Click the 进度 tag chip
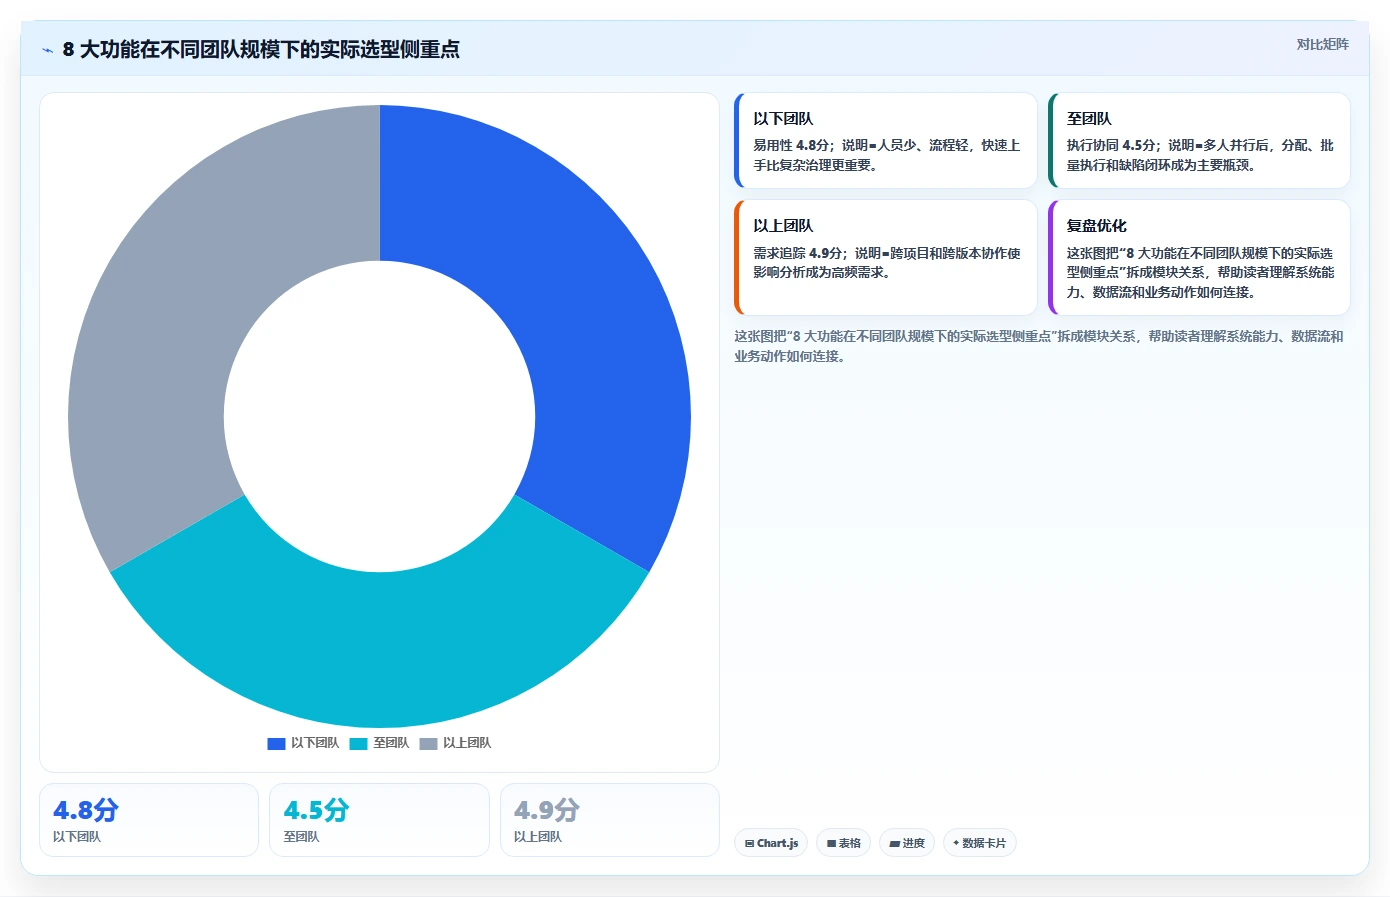This screenshot has width=1390, height=897. coord(907,843)
